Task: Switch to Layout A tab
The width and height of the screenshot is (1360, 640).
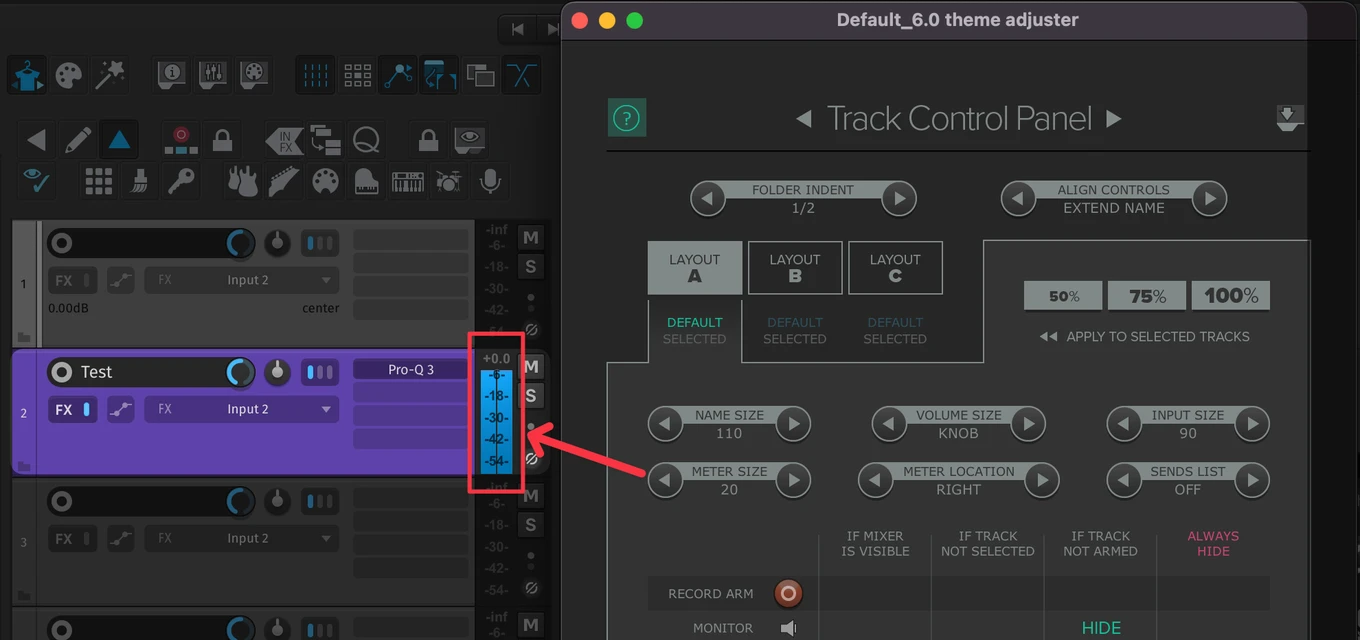Action: tap(694, 268)
